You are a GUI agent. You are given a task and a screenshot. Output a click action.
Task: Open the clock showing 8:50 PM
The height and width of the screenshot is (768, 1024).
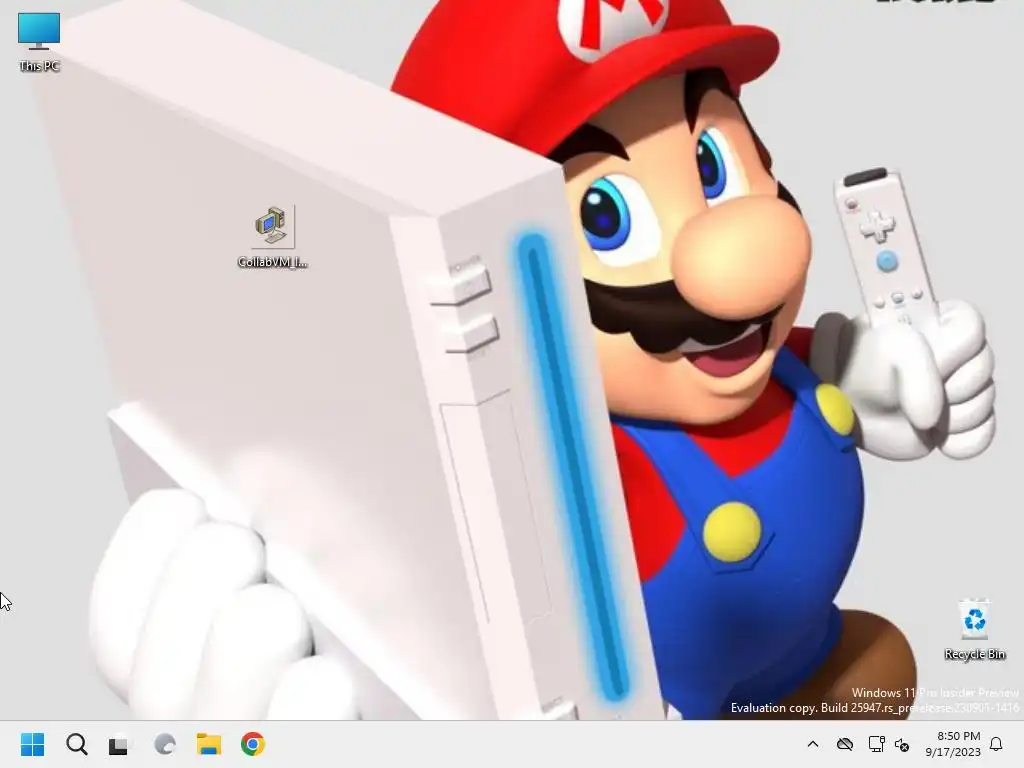pos(953,744)
